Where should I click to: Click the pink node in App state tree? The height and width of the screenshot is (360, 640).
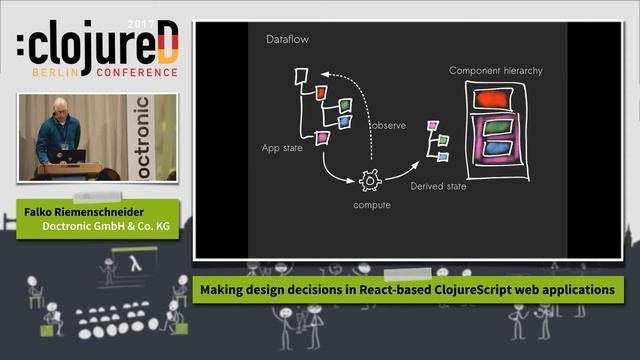click(322, 138)
